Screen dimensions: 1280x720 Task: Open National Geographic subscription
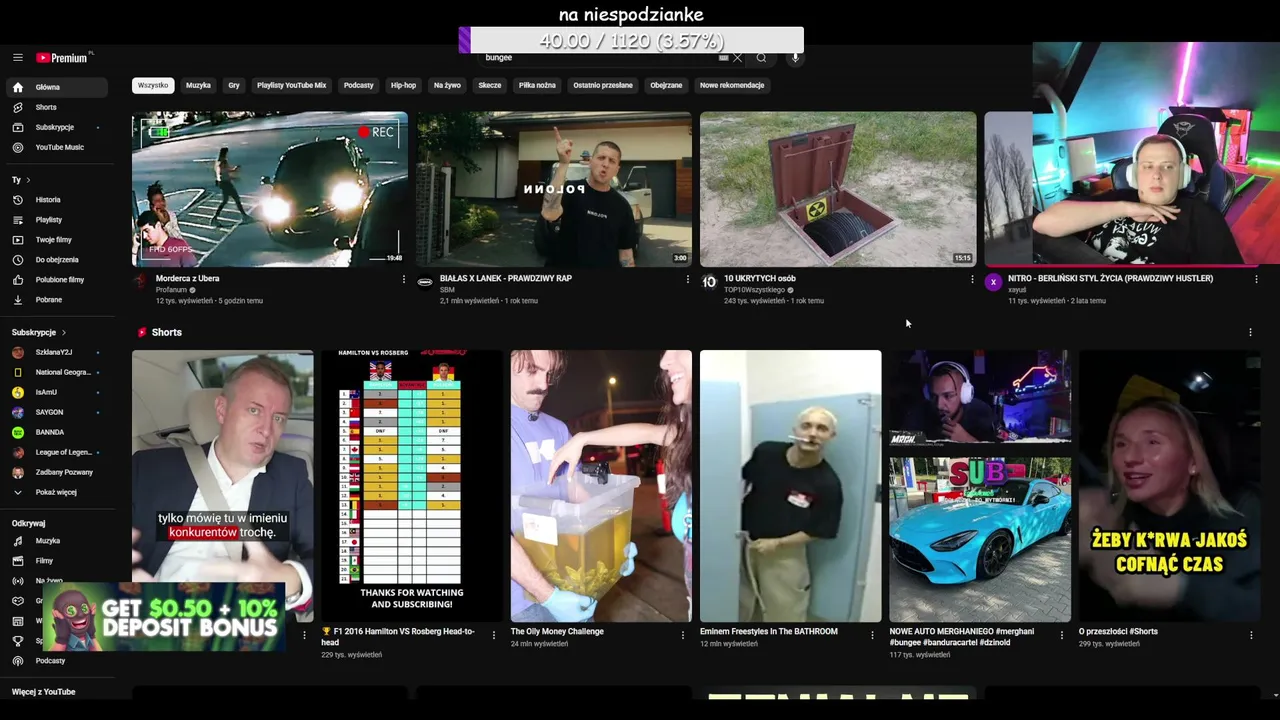coord(56,372)
